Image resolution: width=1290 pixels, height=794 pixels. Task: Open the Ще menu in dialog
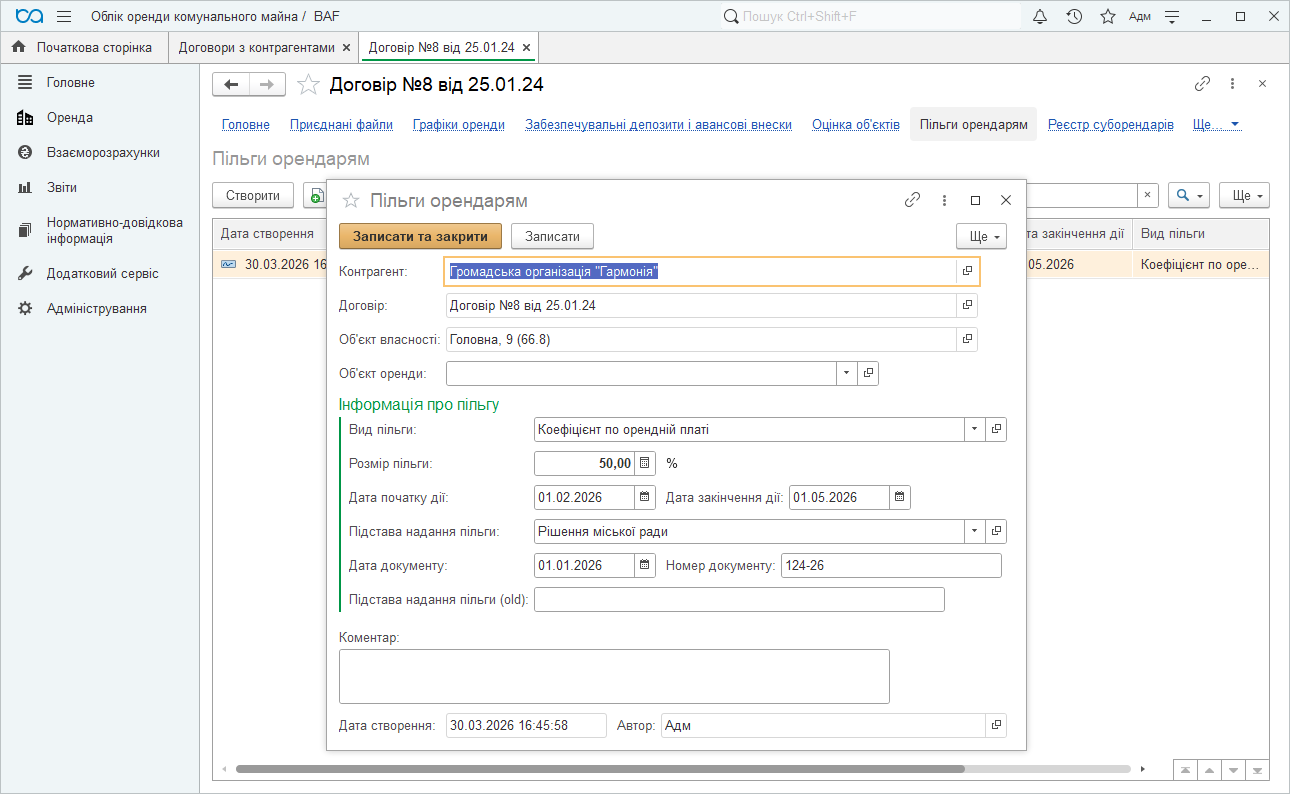980,236
